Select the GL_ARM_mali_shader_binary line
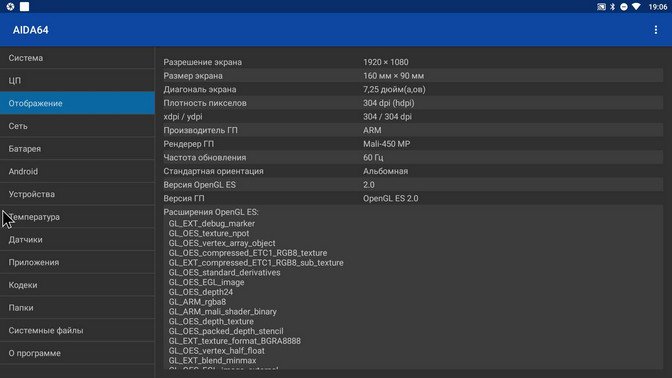Viewport: 672px width, 378px height. point(223,312)
